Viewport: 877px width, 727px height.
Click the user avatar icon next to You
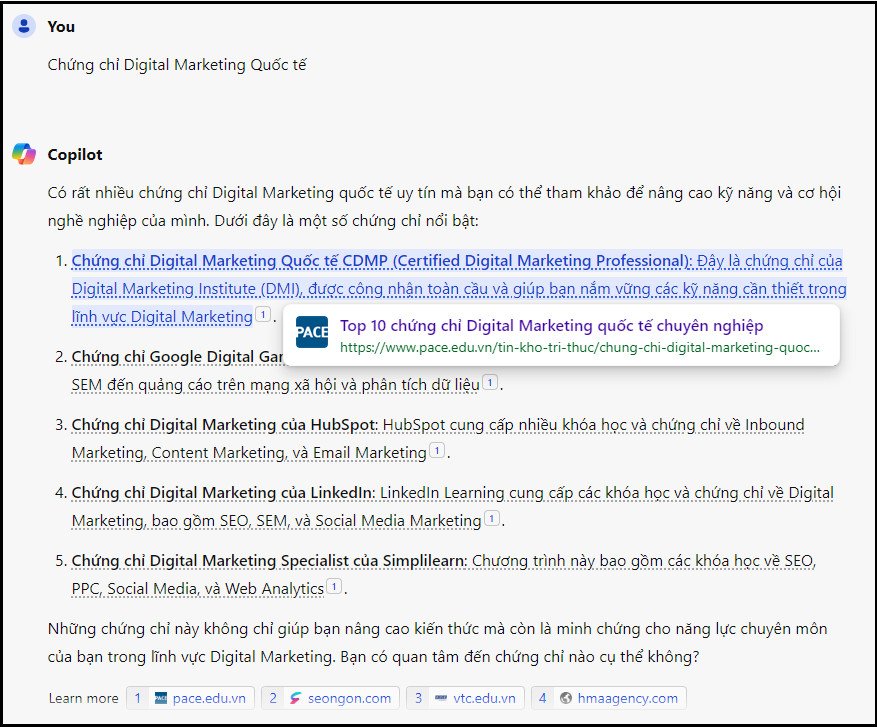(24, 26)
